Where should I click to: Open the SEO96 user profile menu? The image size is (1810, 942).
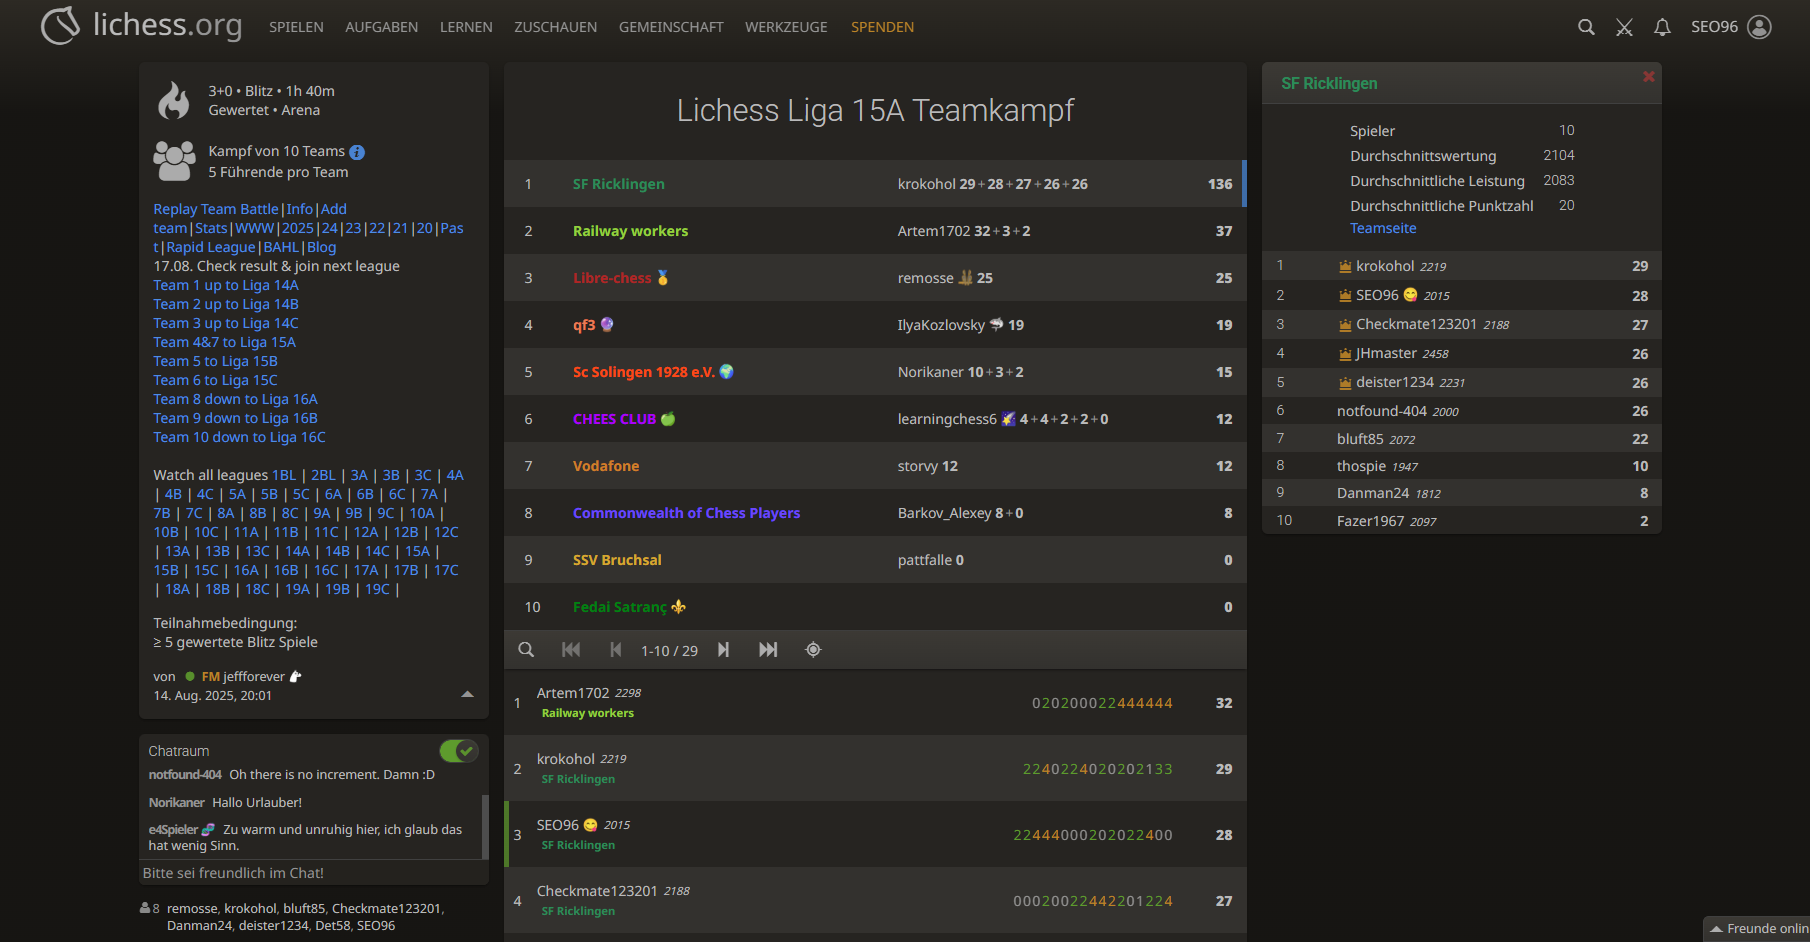pos(1731,27)
